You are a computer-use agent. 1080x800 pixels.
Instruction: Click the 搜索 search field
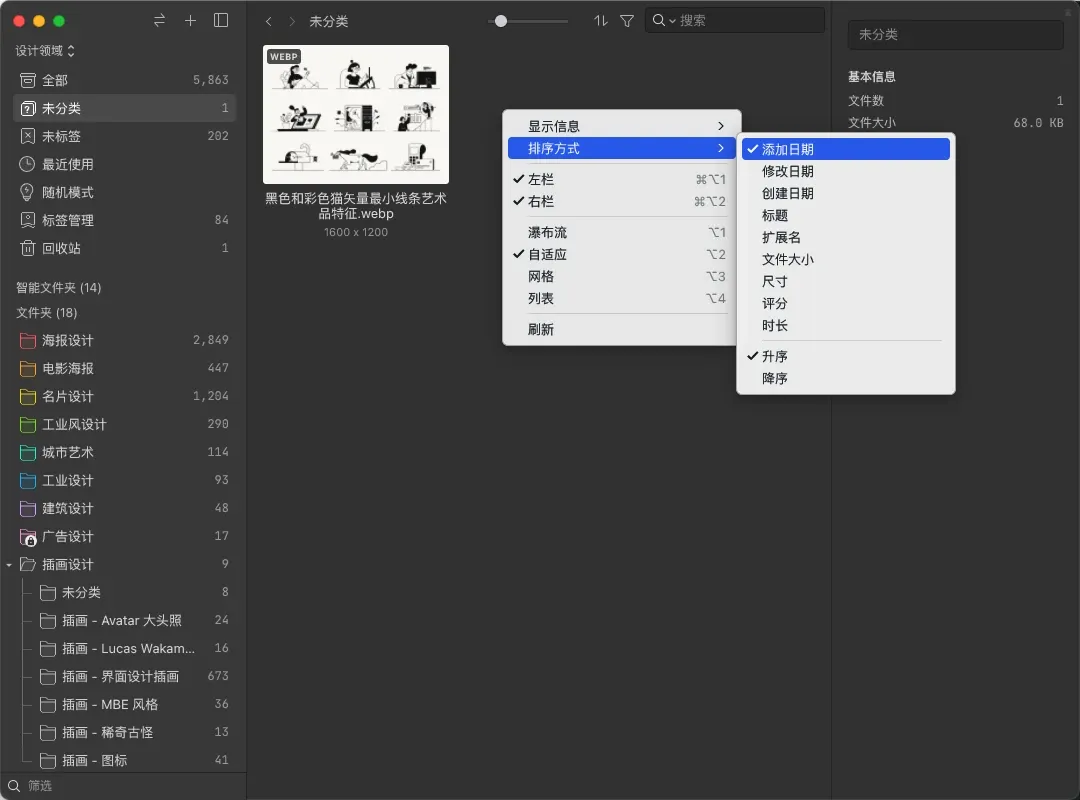[x=734, y=21]
